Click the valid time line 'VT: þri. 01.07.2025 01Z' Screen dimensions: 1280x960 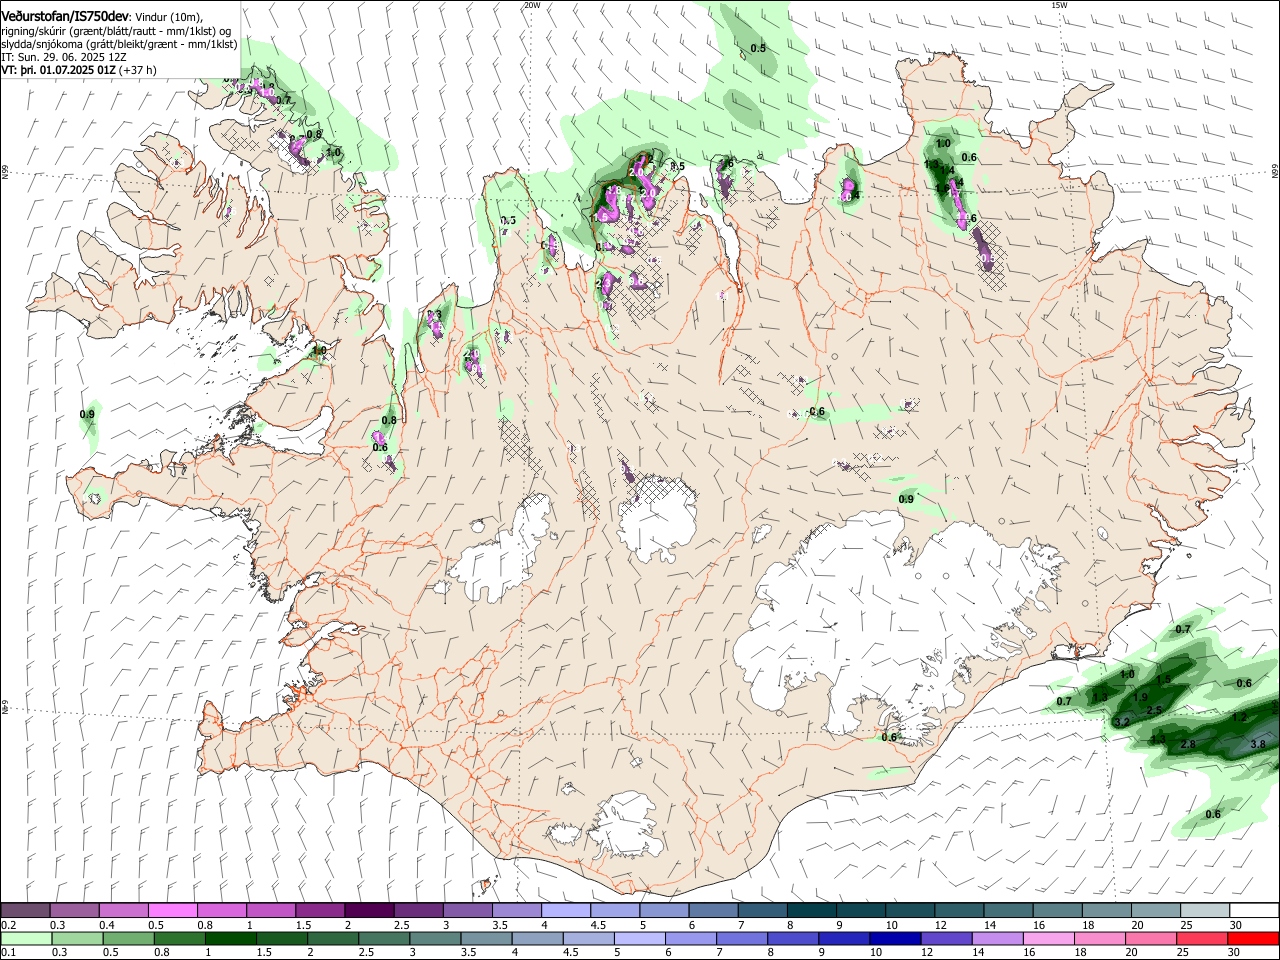click(59, 70)
